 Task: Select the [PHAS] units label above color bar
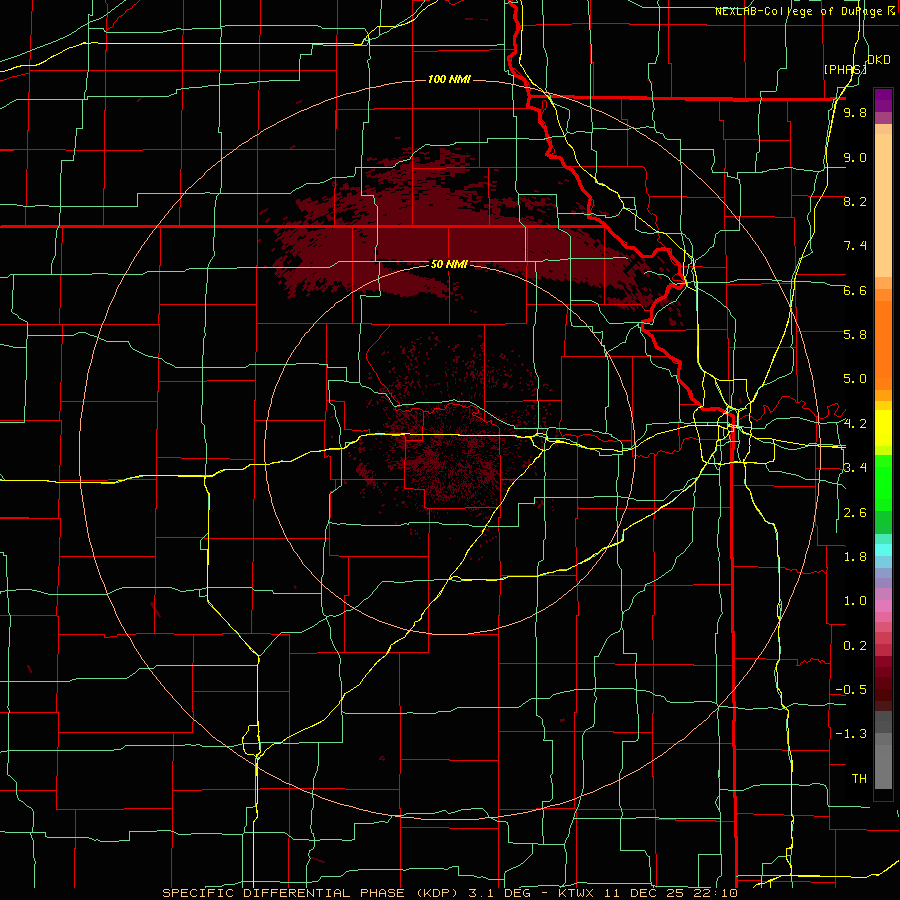845,69
